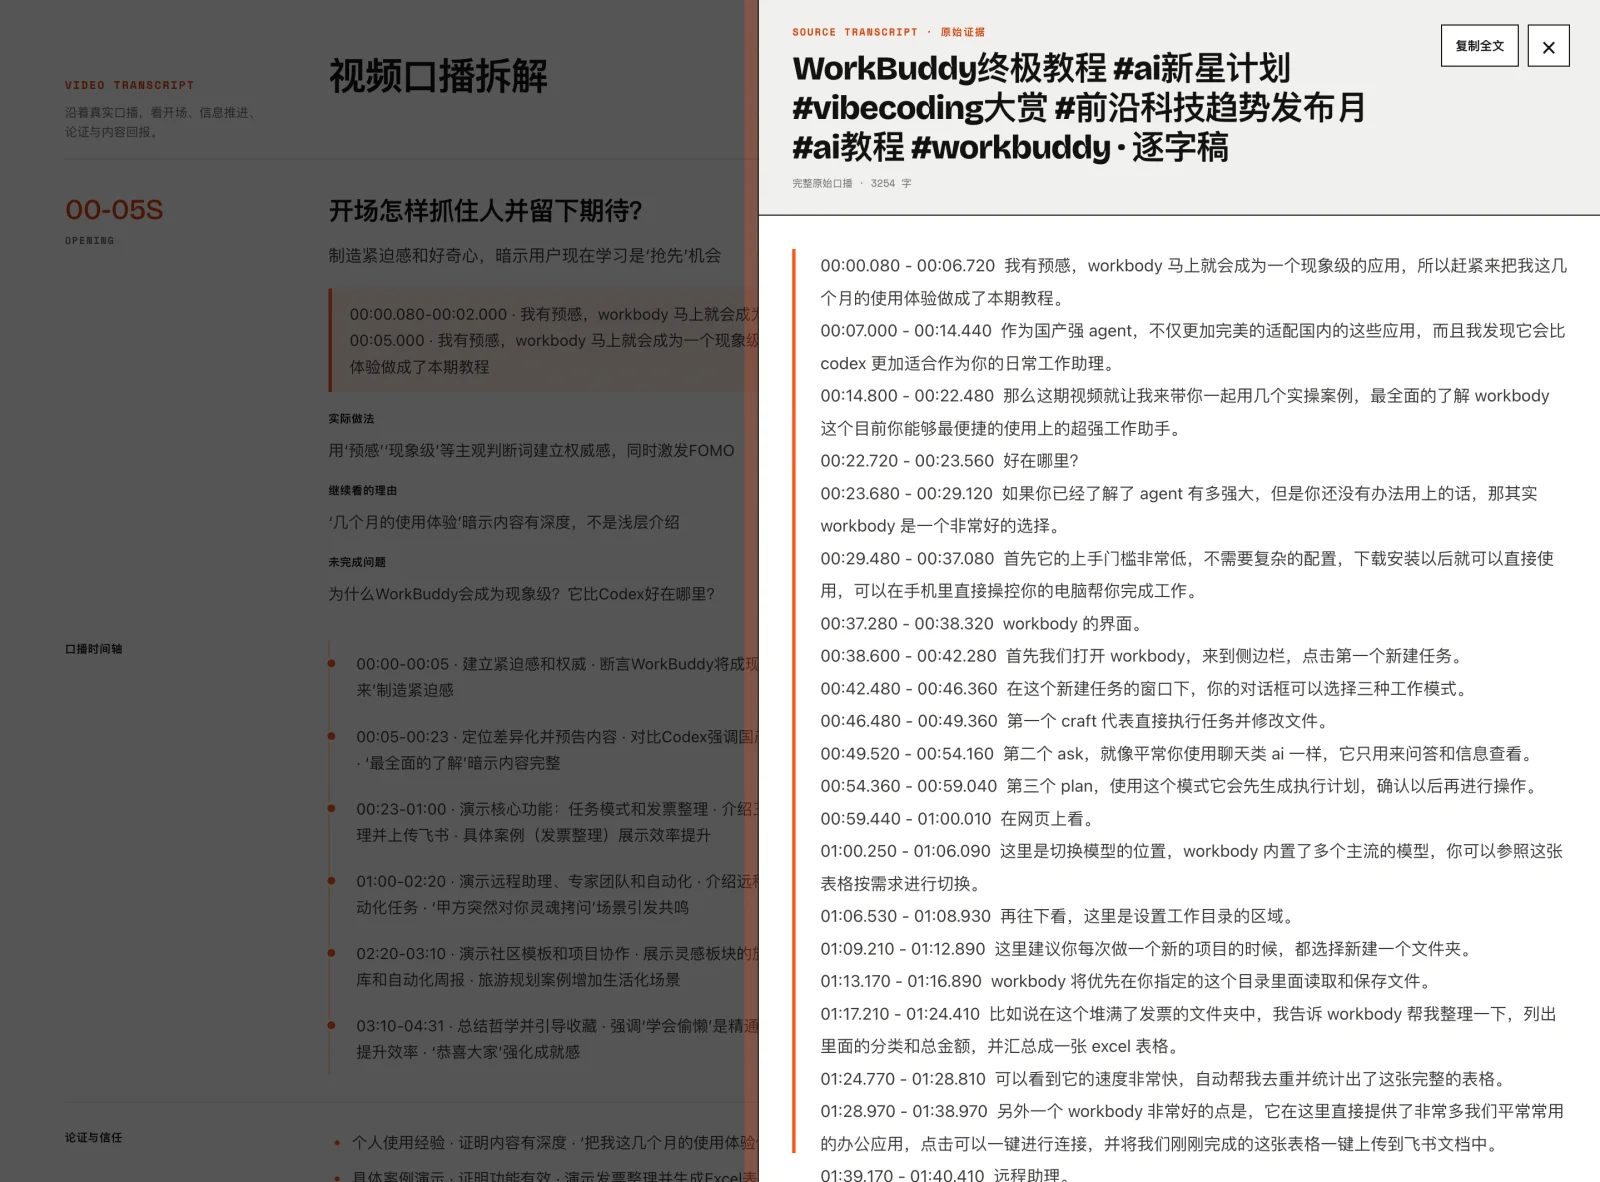Click the 论证与信任 sidebar label

pyautogui.click(x=93, y=1138)
